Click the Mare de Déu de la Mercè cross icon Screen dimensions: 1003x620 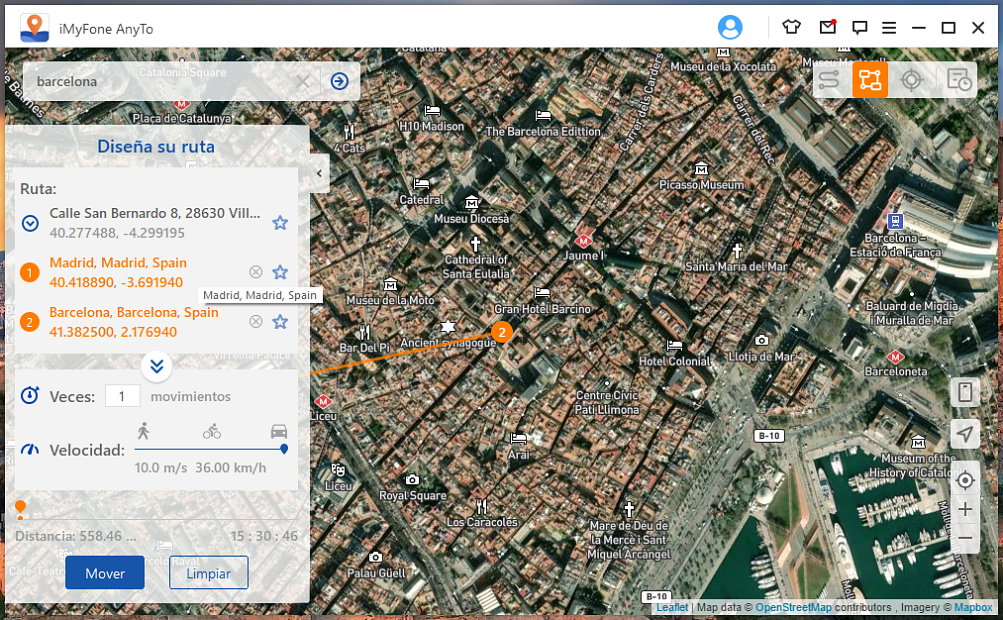(629, 509)
